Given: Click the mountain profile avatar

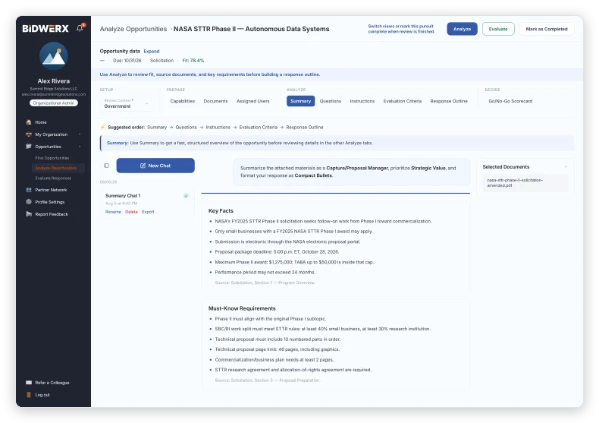Looking at the screenshot, I should (x=53, y=56).
